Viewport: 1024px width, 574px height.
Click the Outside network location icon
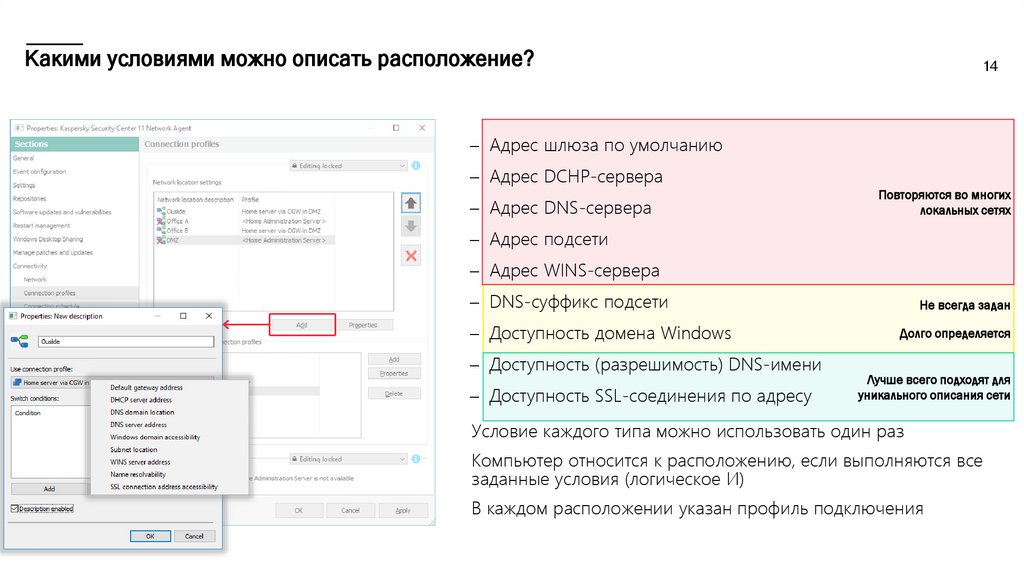click(x=161, y=212)
